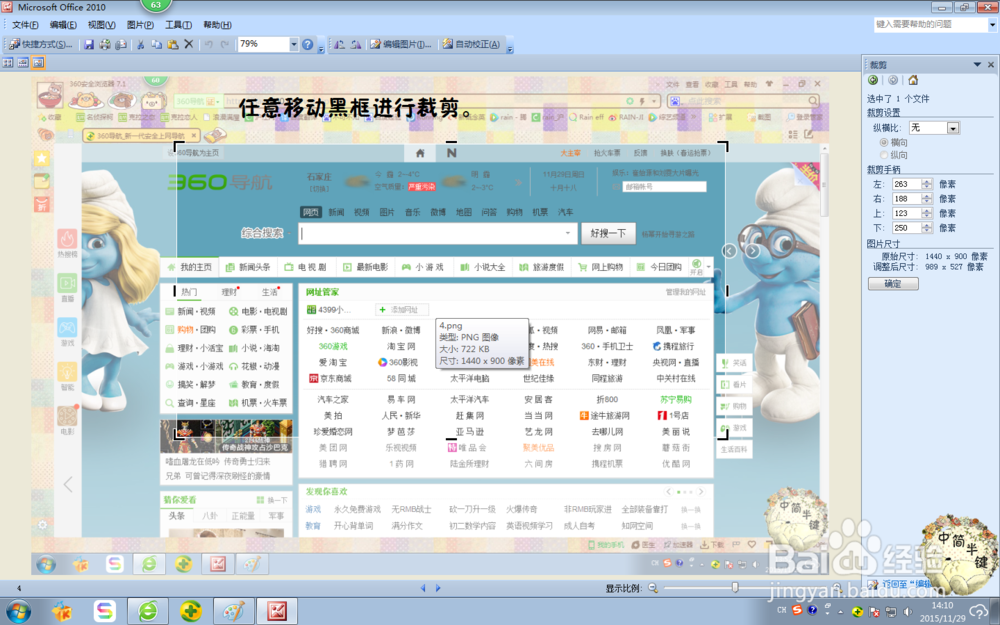This screenshot has height=625, width=1000.
Task: Open the 文件(F) menu
Action: (x=25, y=25)
